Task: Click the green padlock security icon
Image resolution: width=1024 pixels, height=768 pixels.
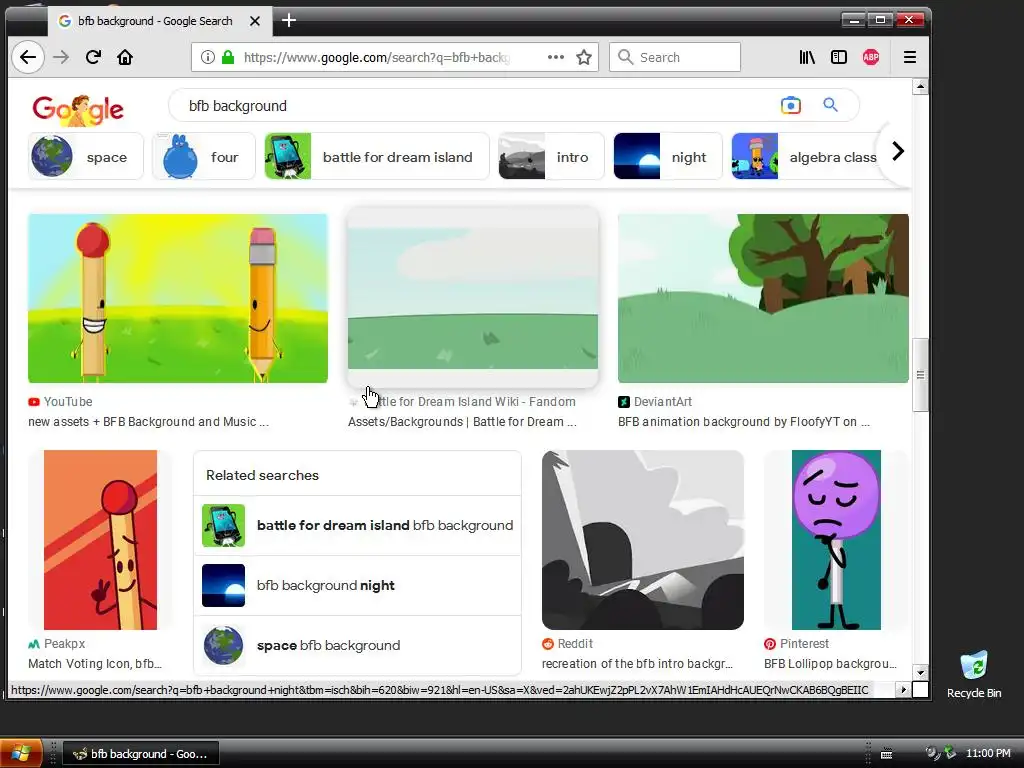Action: tap(228, 57)
